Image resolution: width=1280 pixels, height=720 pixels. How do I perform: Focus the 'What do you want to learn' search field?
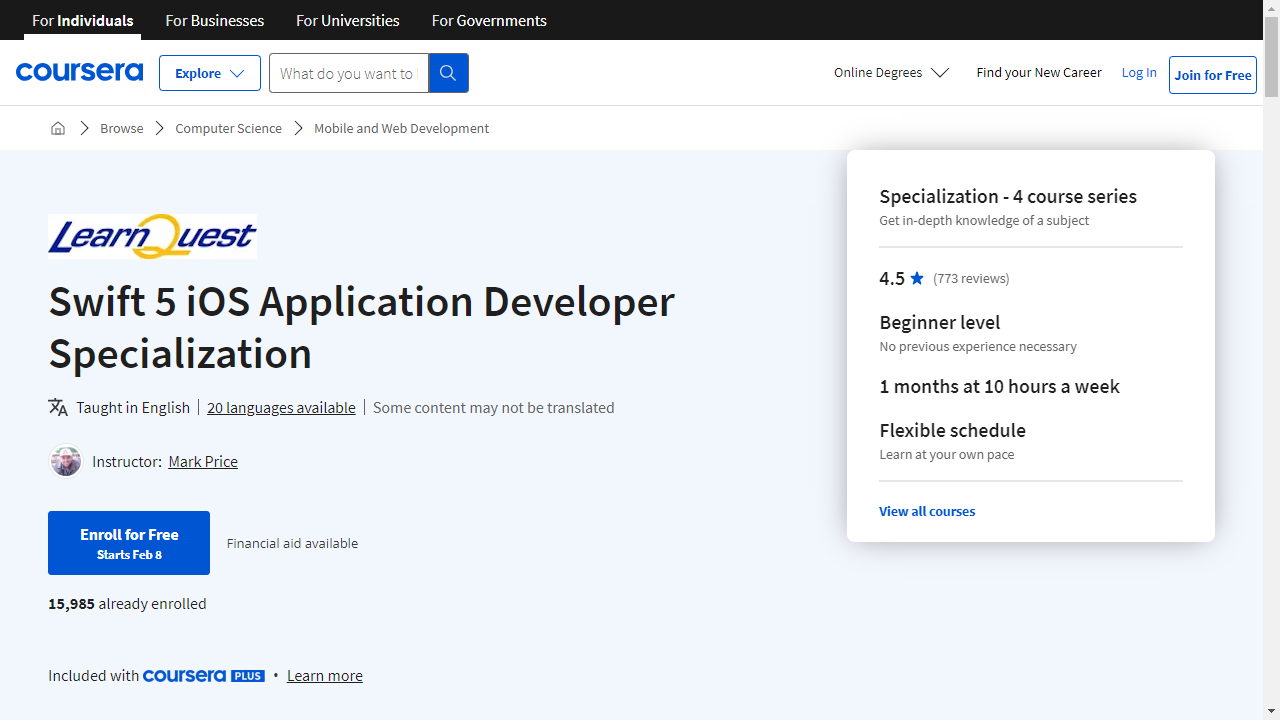point(348,73)
